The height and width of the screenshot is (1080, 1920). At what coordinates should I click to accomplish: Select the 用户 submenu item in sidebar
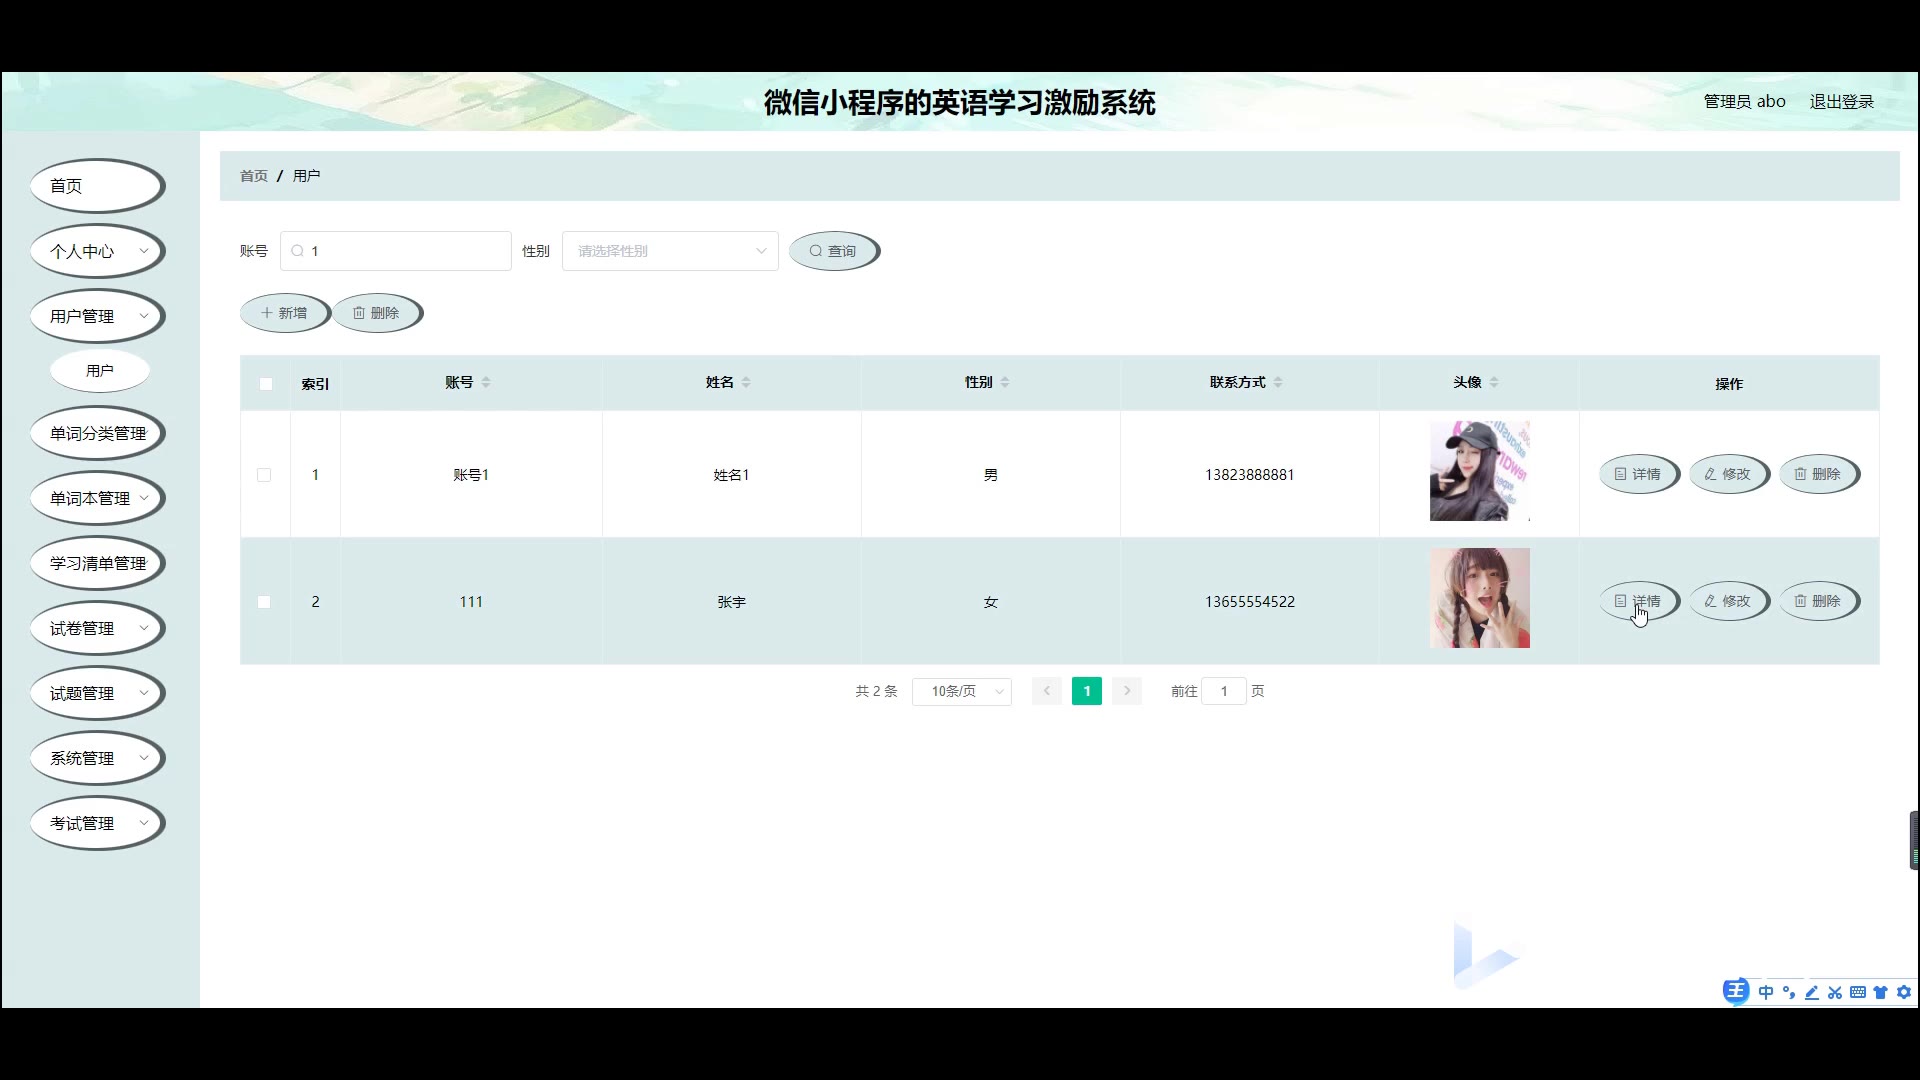tap(100, 371)
